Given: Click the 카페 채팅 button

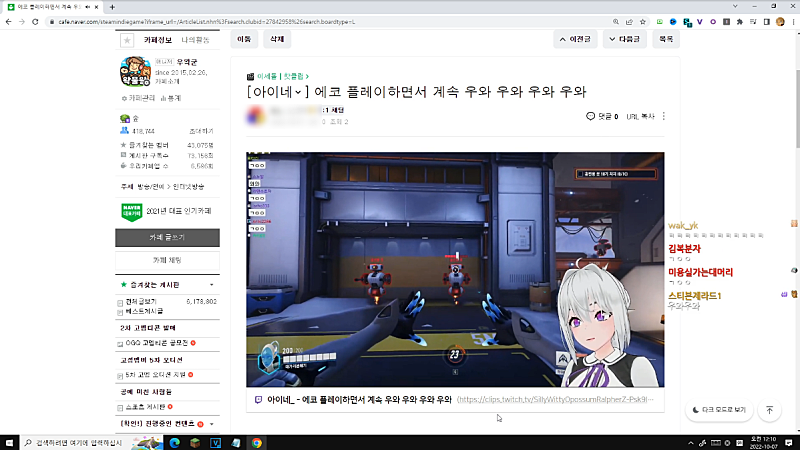Looking at the screenshot, I should pyautogui.click(x=167, y=260).
